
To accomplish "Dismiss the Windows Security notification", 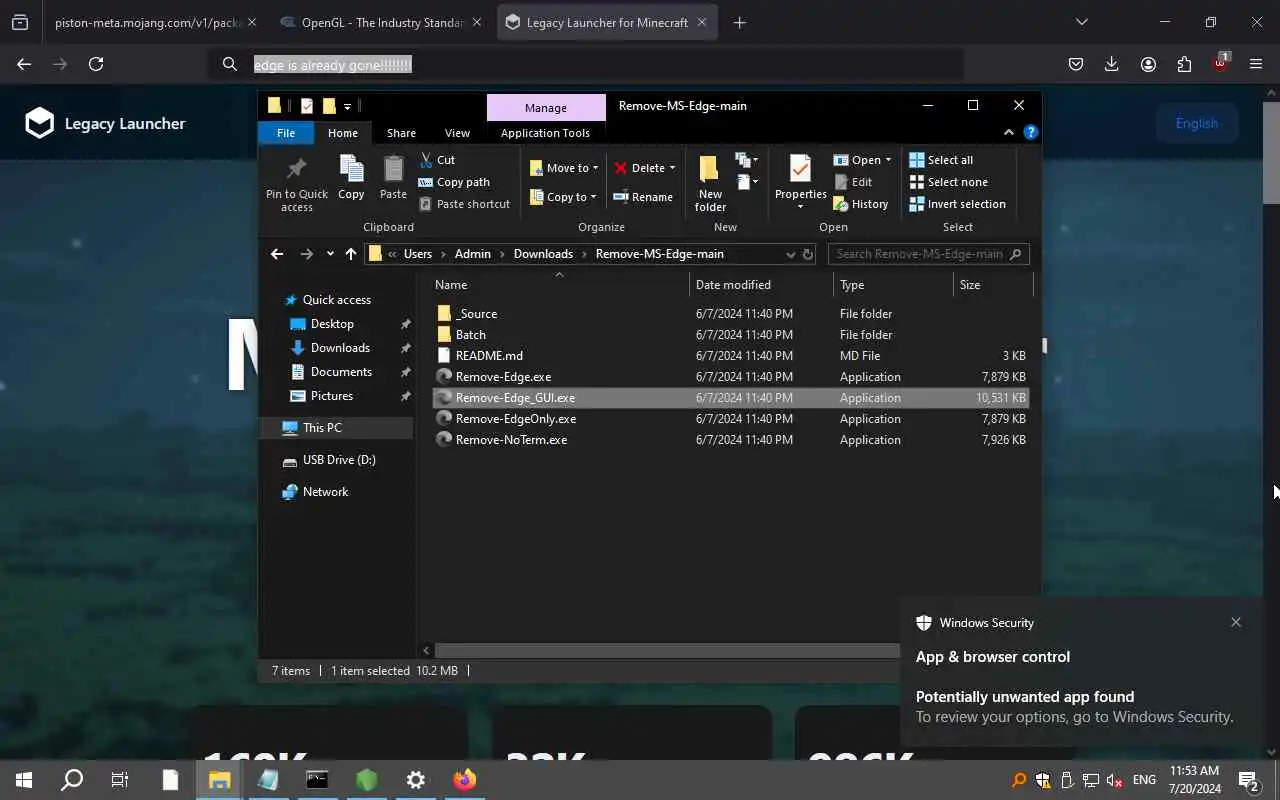I will (1236, 622).
